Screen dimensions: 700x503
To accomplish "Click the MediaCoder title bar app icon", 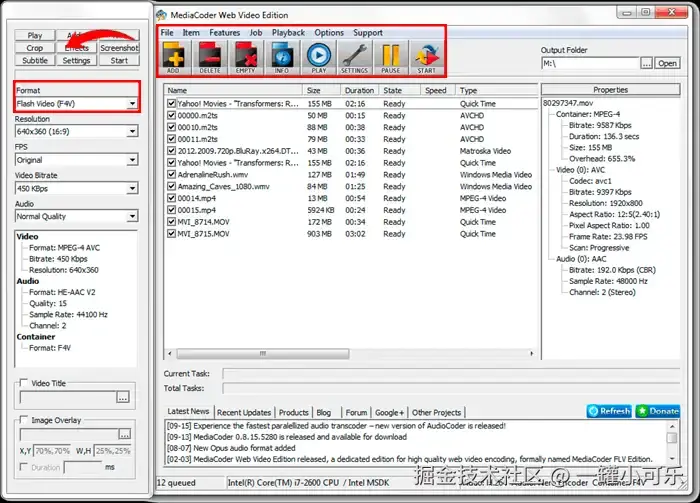I will pos(161,15).
